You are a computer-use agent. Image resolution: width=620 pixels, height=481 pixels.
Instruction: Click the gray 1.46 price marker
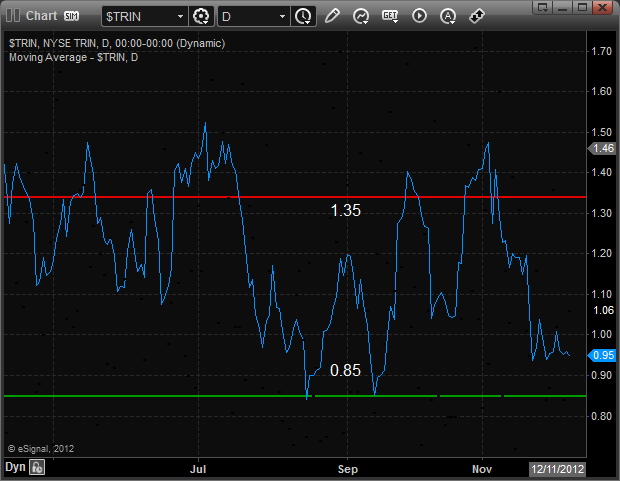(602, 148)
